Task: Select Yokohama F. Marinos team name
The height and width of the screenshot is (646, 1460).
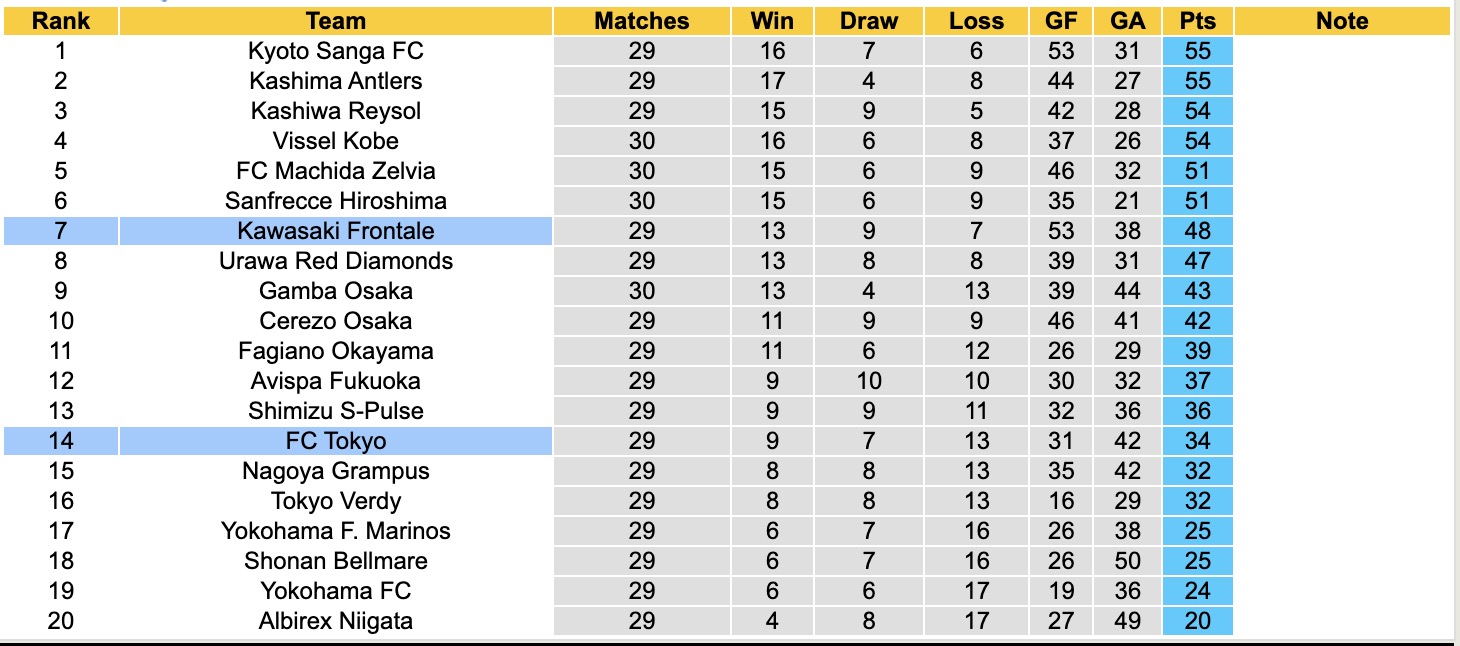Action: coord(336,531)
